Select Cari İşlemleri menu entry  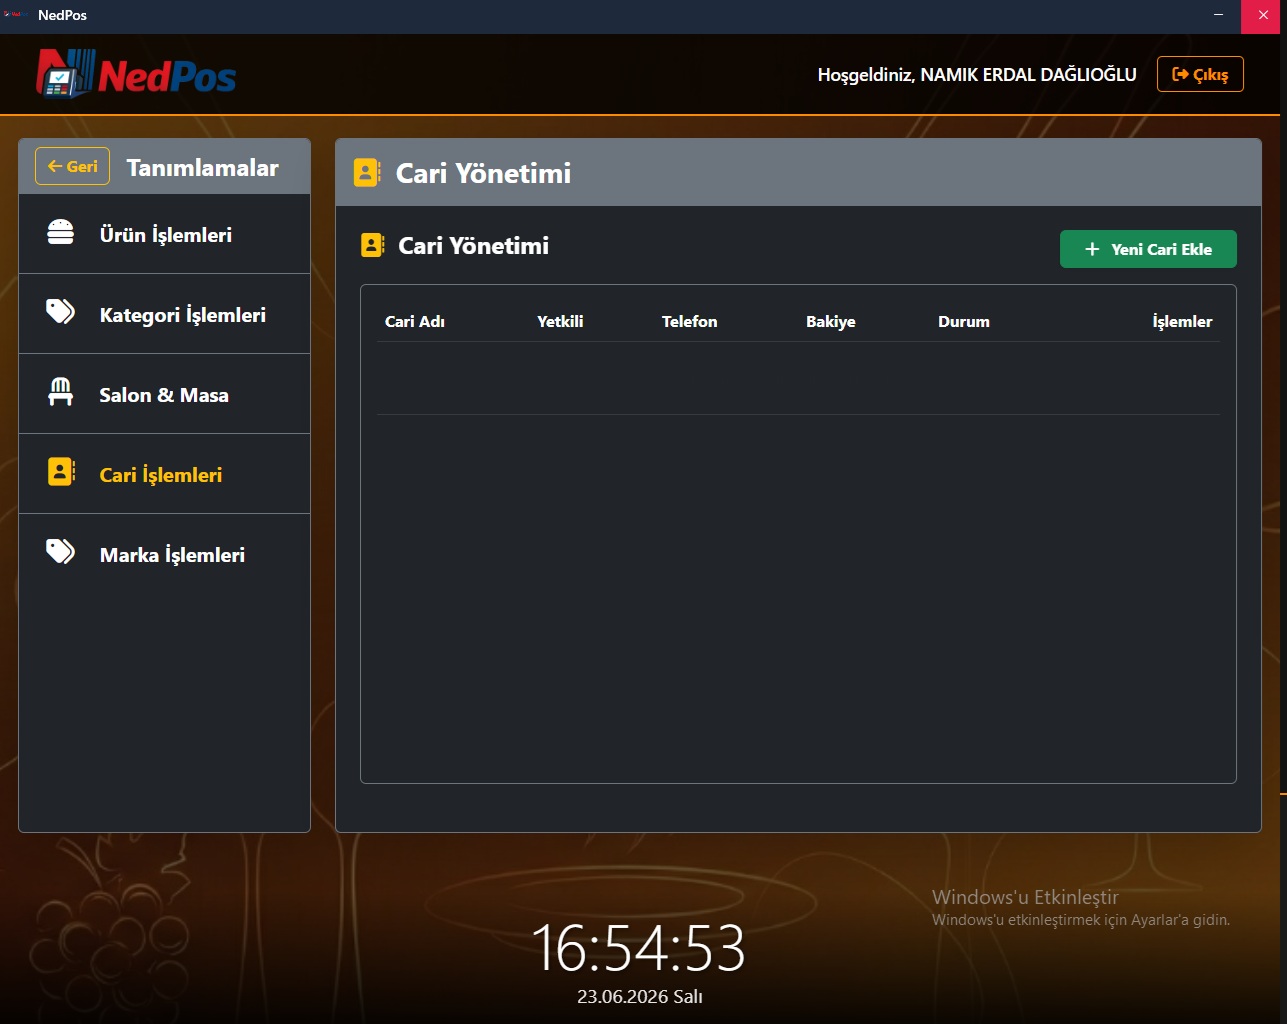(164, 474)
